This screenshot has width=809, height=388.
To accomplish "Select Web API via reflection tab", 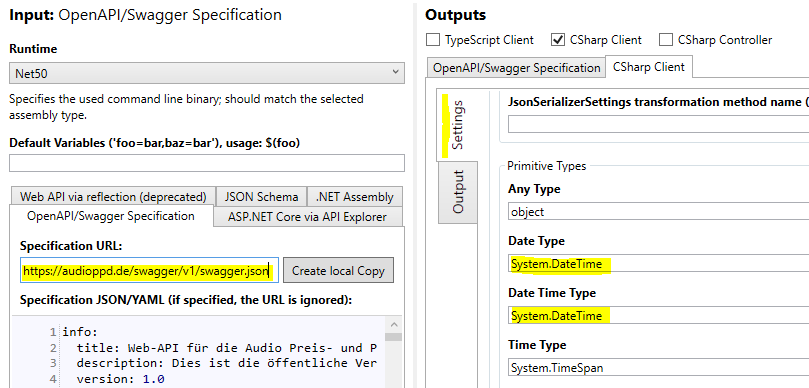I will pos(112,197).
